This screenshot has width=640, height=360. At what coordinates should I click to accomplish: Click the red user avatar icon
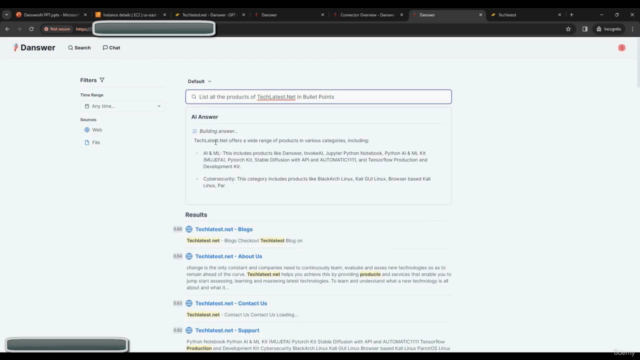coord(622,48)
